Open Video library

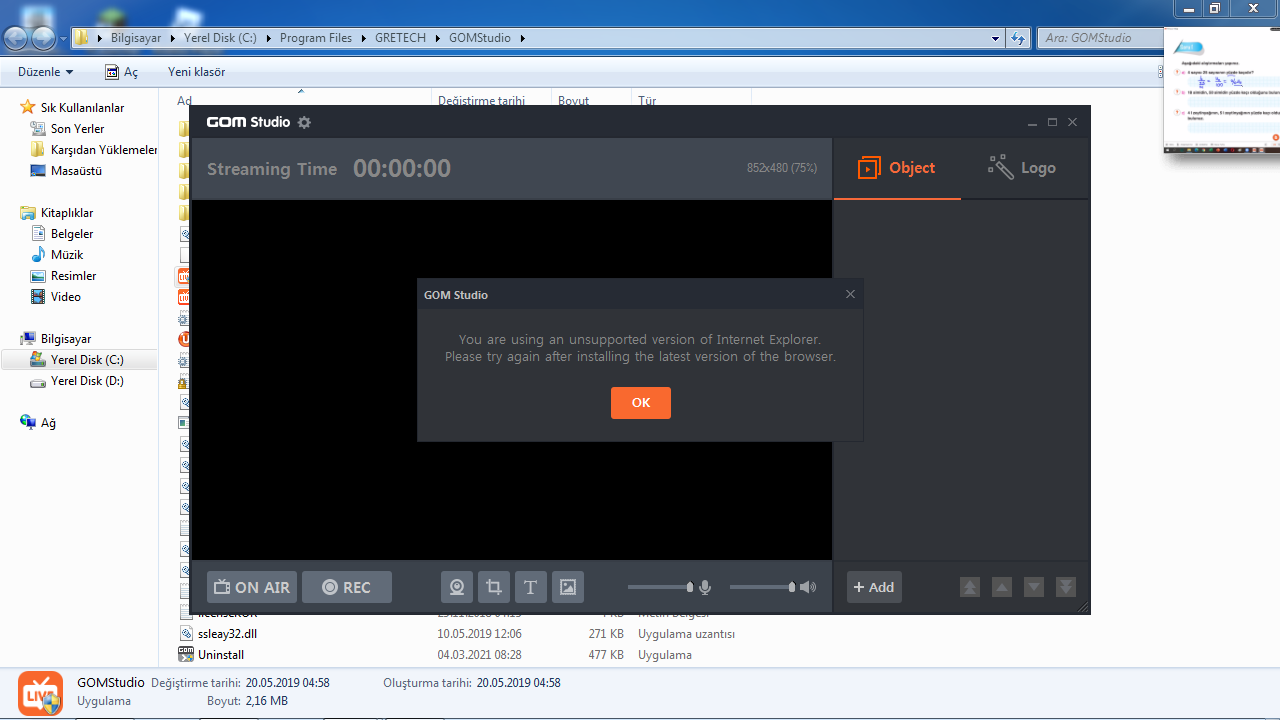pyautogui.click(x=66, y=297)
